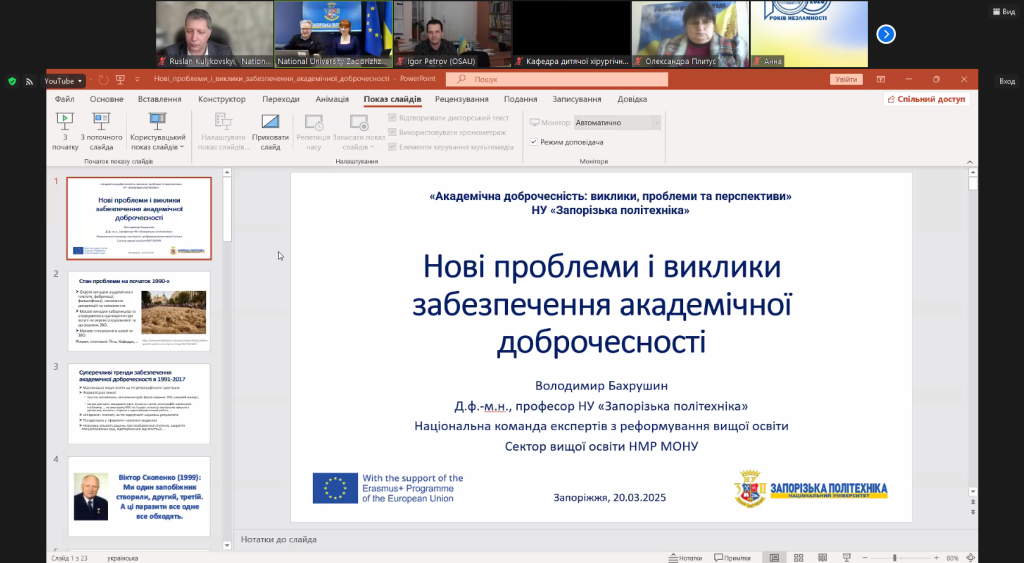The width and height of the screenshot is (1024, 563).
Task: Click the green shield security icon
Action: [12, 81]
